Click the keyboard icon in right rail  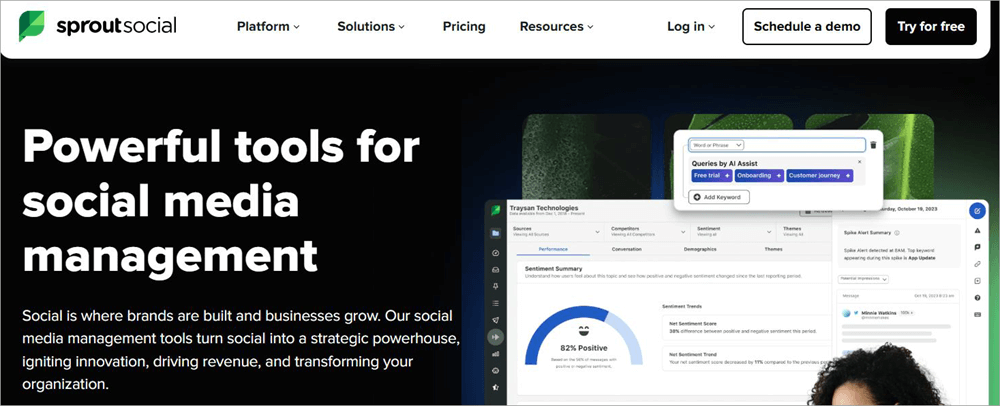(x=978, y=314)
